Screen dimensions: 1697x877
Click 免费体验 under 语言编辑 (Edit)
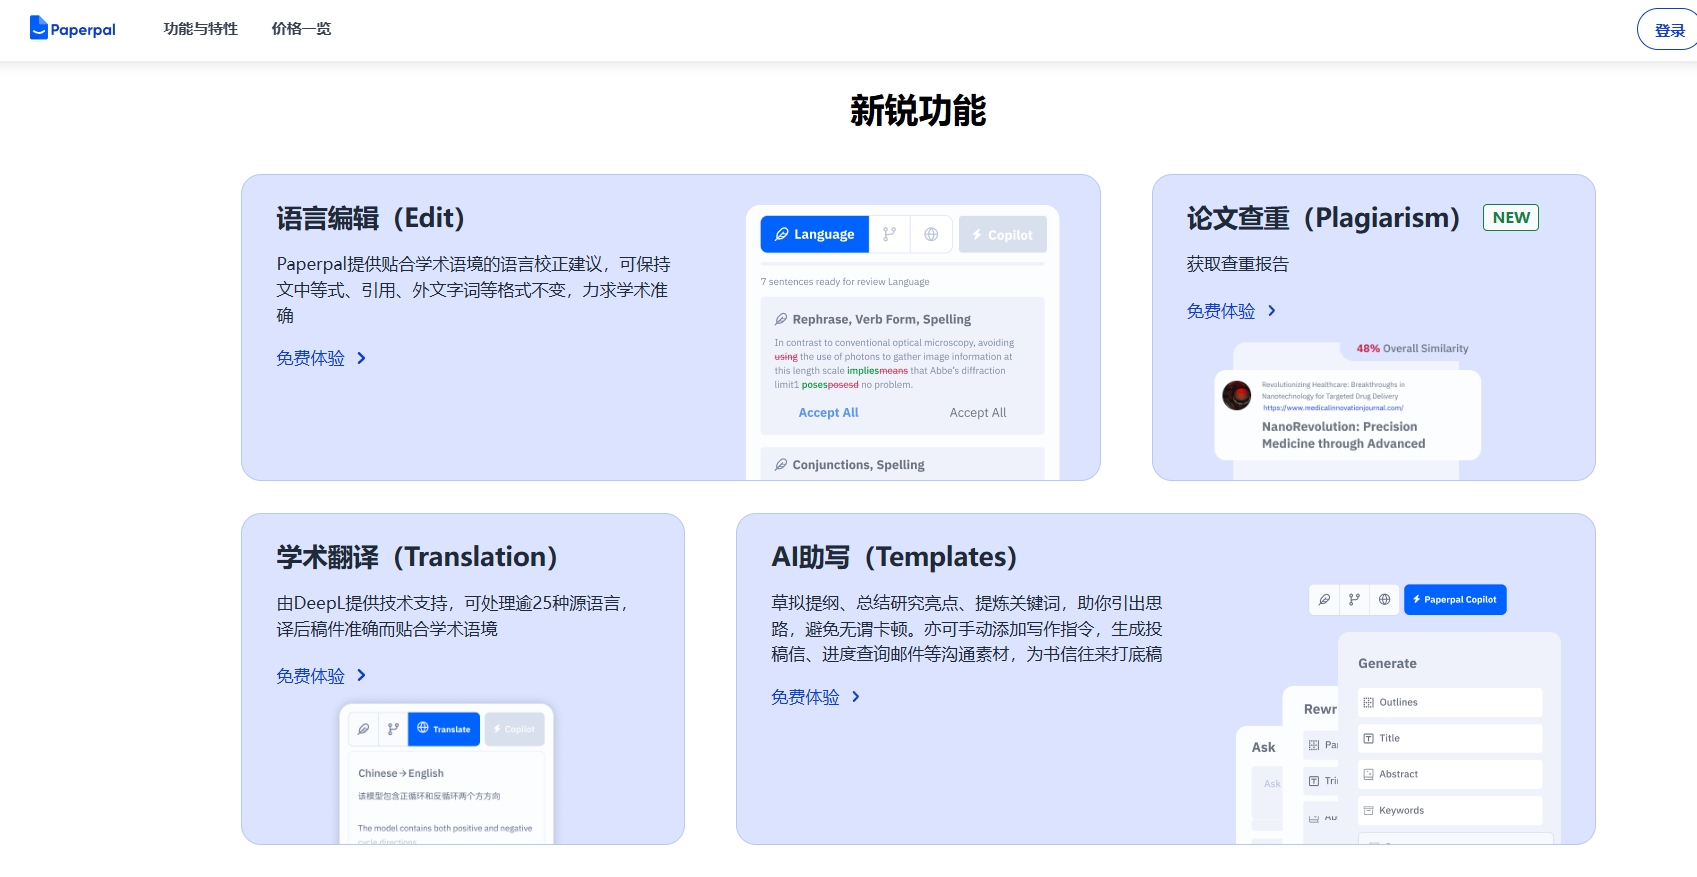(x=310, y=358)
